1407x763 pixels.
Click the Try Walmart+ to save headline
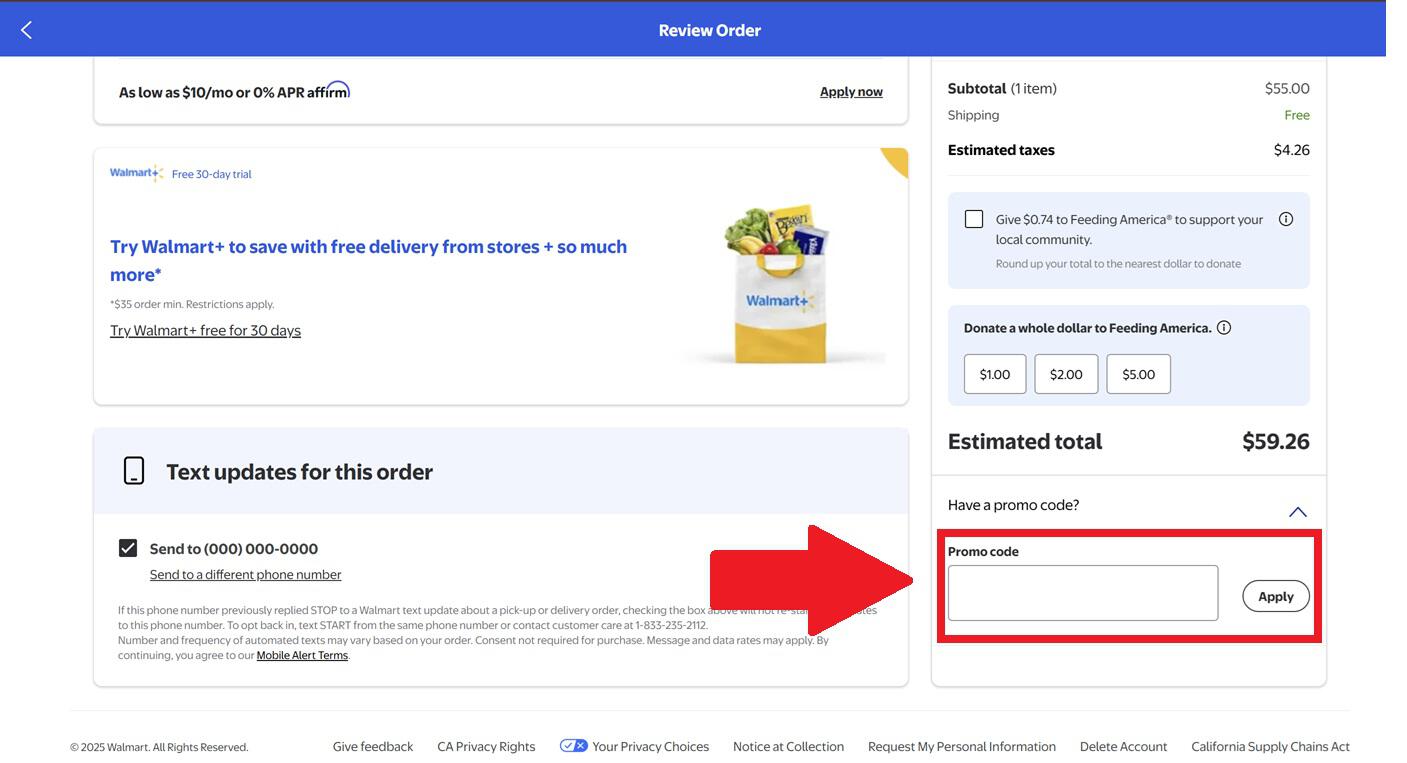click(x=368, y=260)
